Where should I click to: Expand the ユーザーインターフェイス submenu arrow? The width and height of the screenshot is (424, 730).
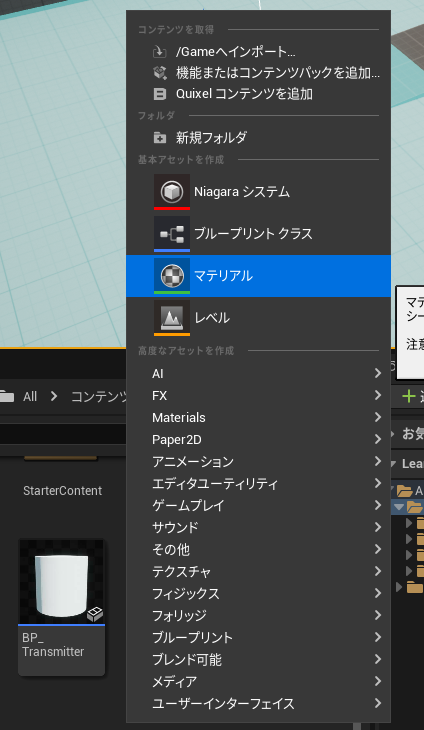tap(378, 703)
